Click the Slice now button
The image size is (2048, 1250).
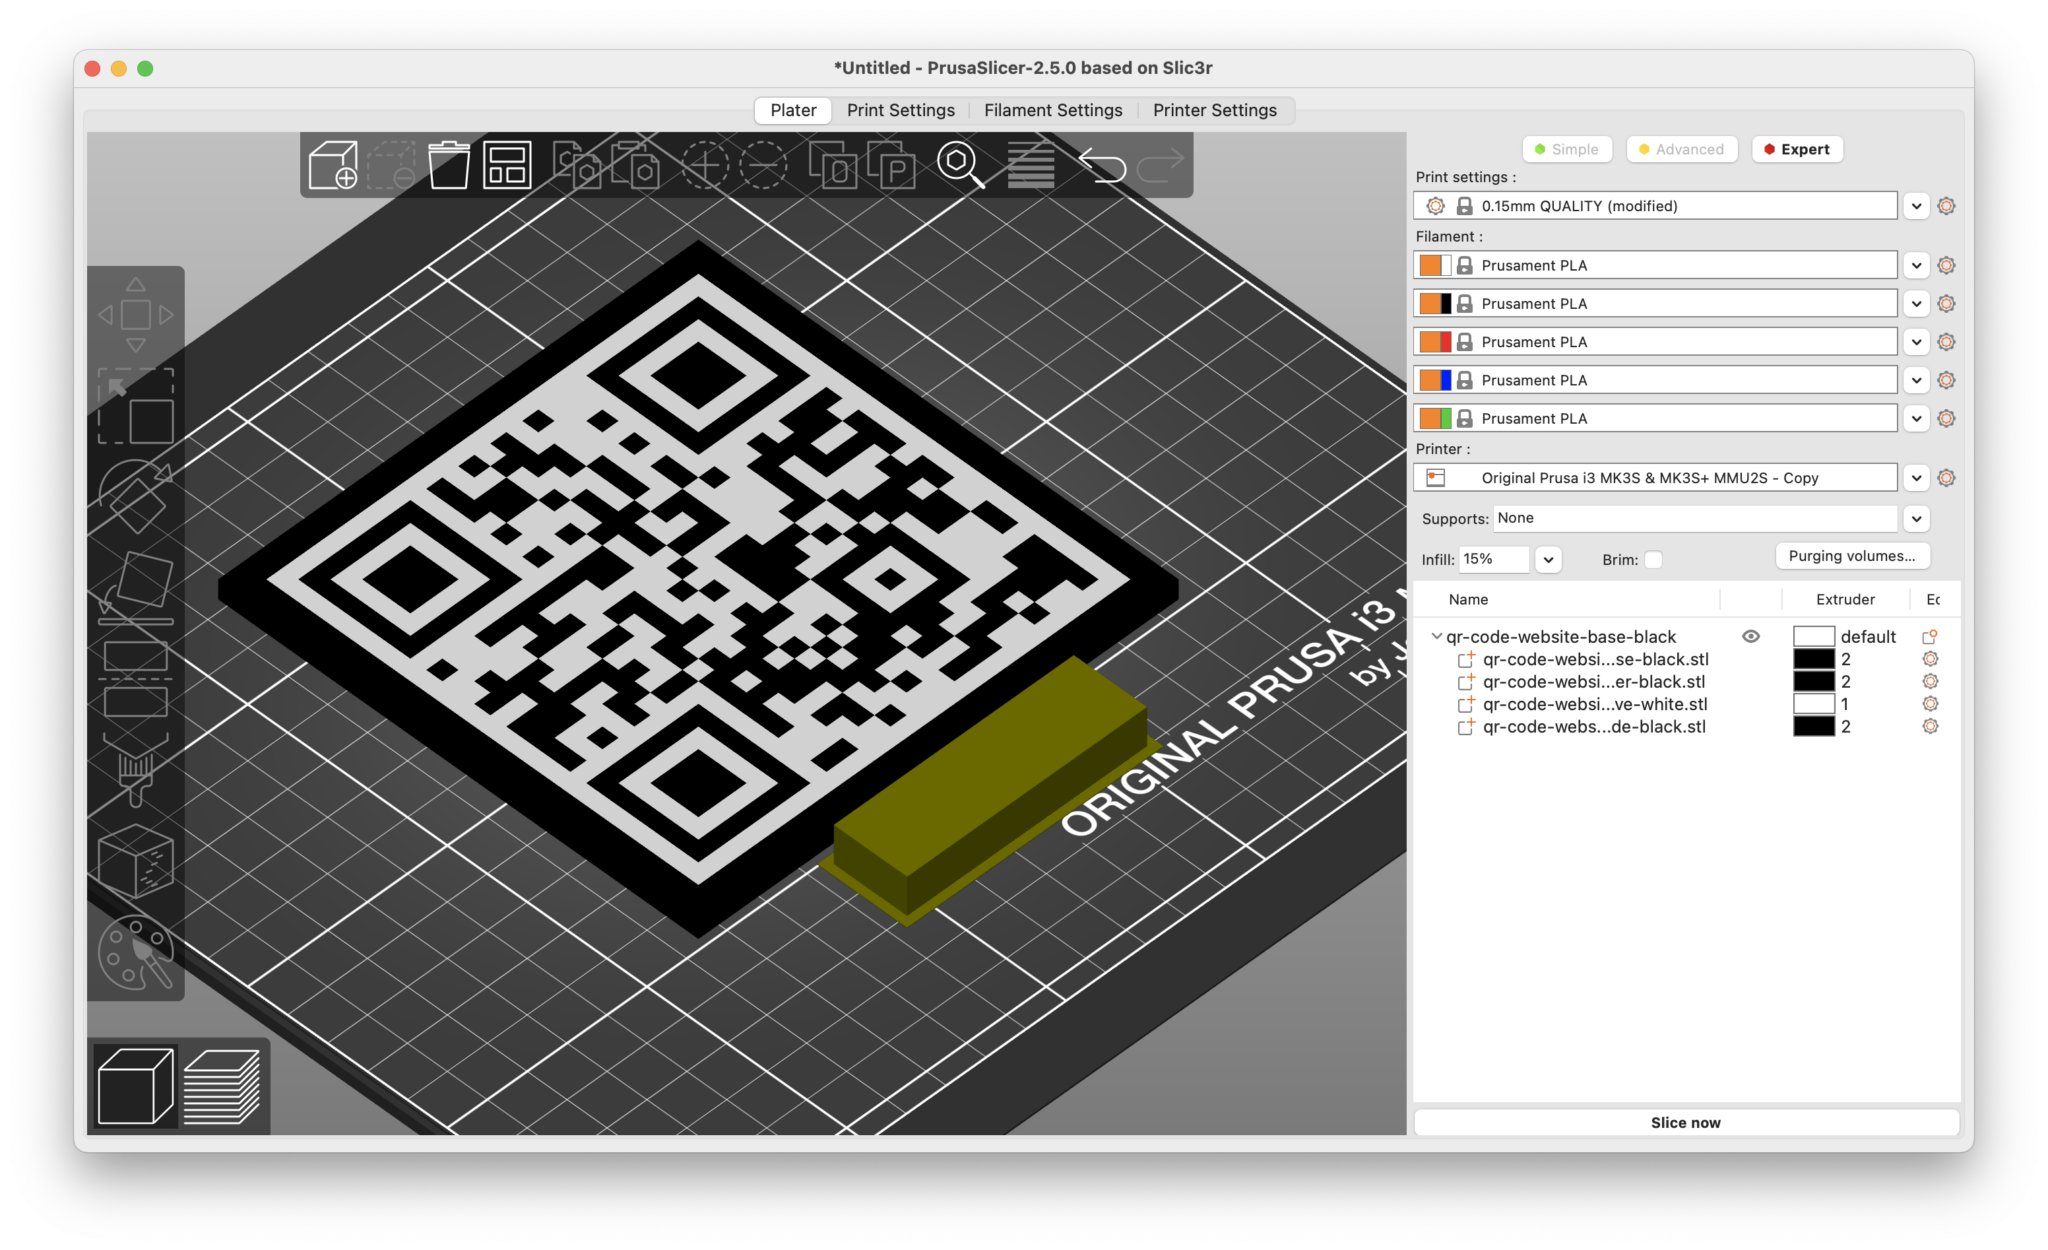click(x=1685, y=1123)
